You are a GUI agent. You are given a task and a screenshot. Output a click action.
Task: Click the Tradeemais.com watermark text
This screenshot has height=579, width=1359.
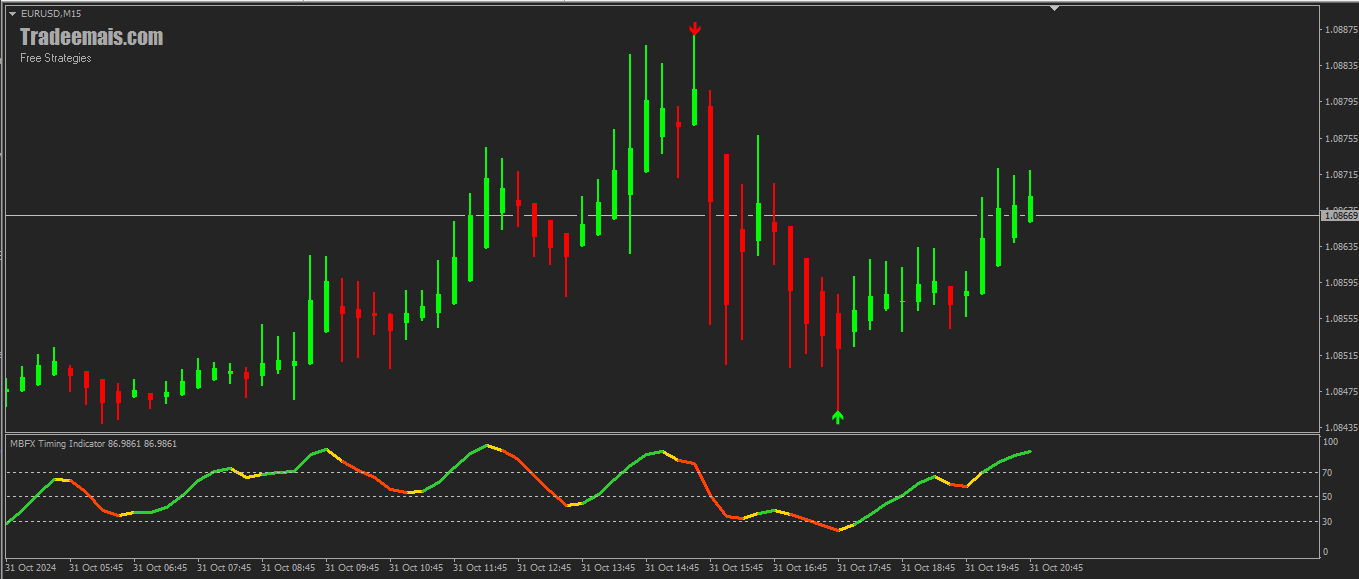[91, 38]
